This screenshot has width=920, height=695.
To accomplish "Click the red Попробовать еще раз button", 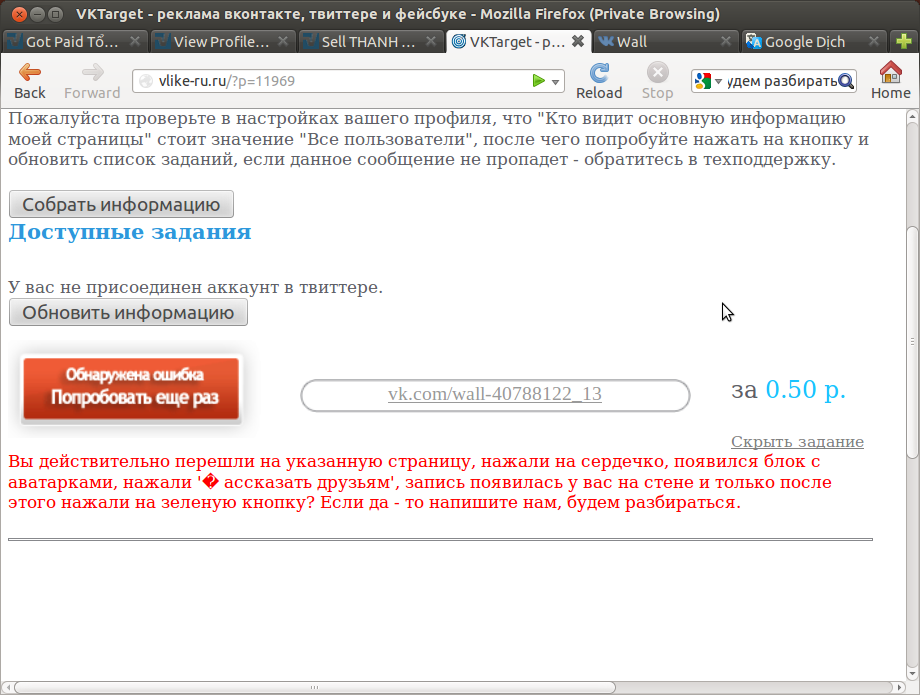I will pos(131,388).
